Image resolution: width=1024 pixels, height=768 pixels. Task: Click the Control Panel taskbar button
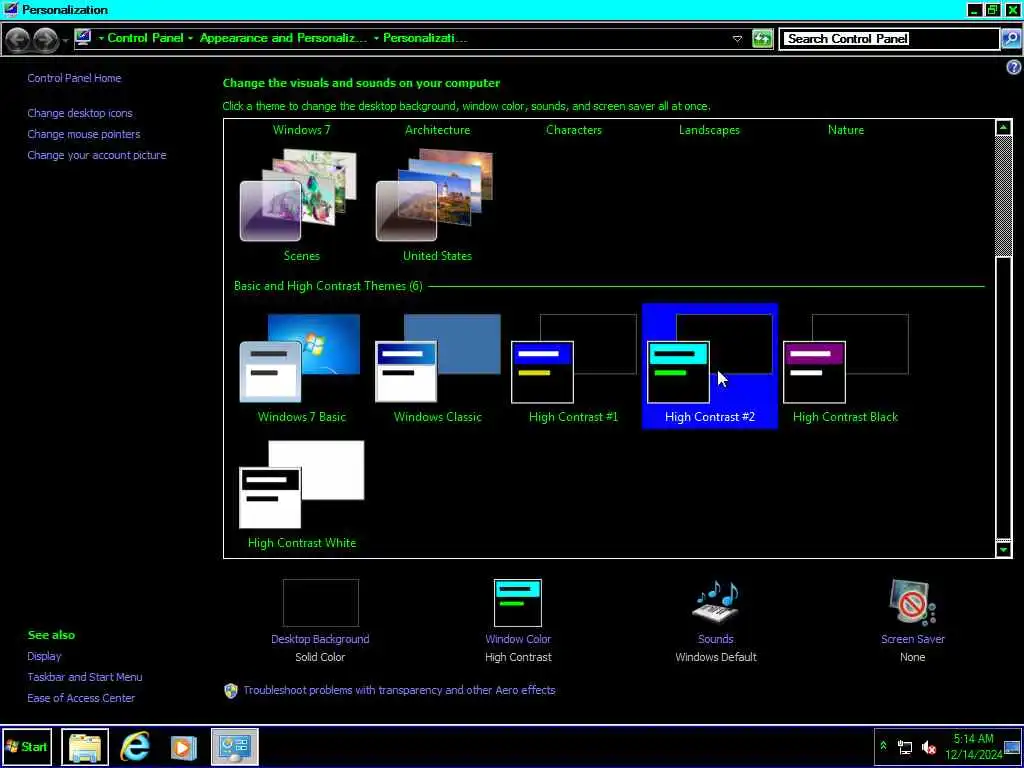coord(234,747)
